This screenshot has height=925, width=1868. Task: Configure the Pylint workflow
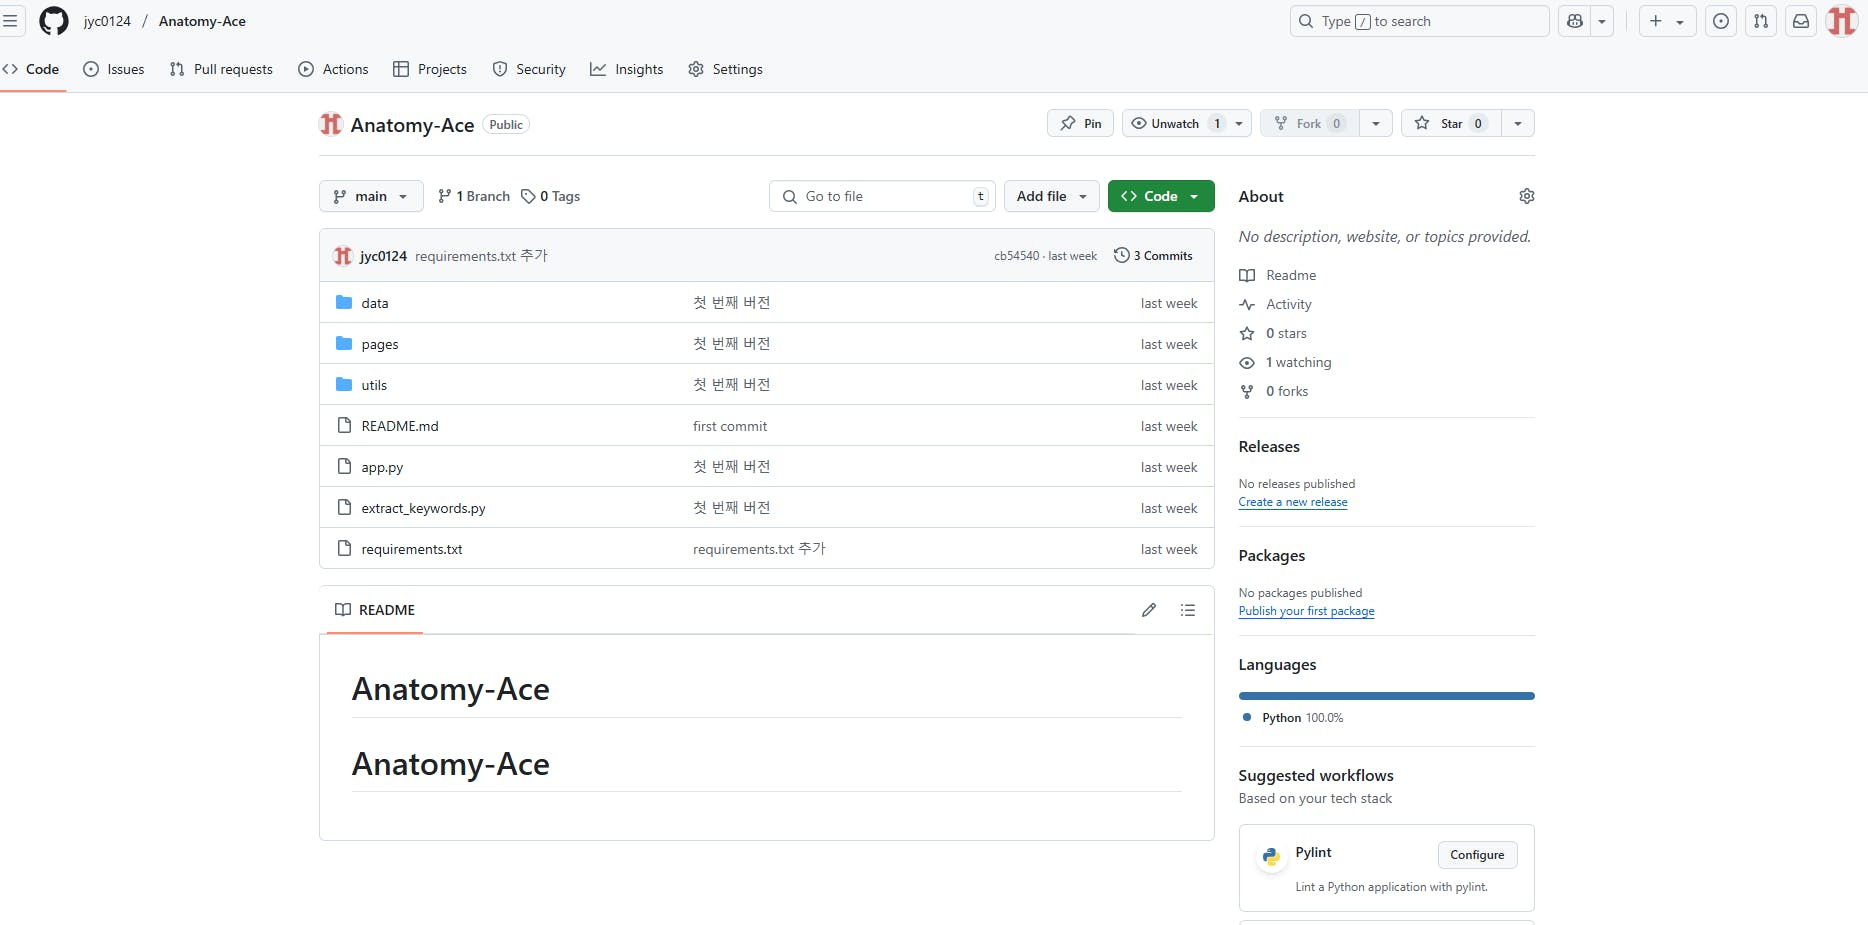point(1477,855)
